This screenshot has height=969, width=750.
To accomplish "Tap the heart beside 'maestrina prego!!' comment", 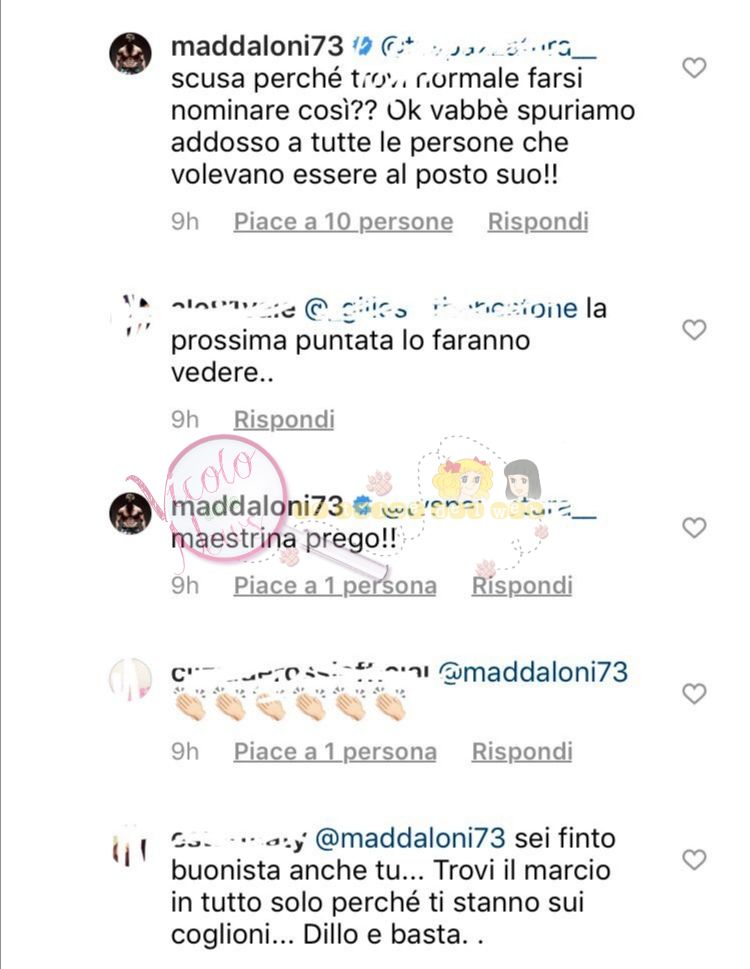I will (694, 527).
